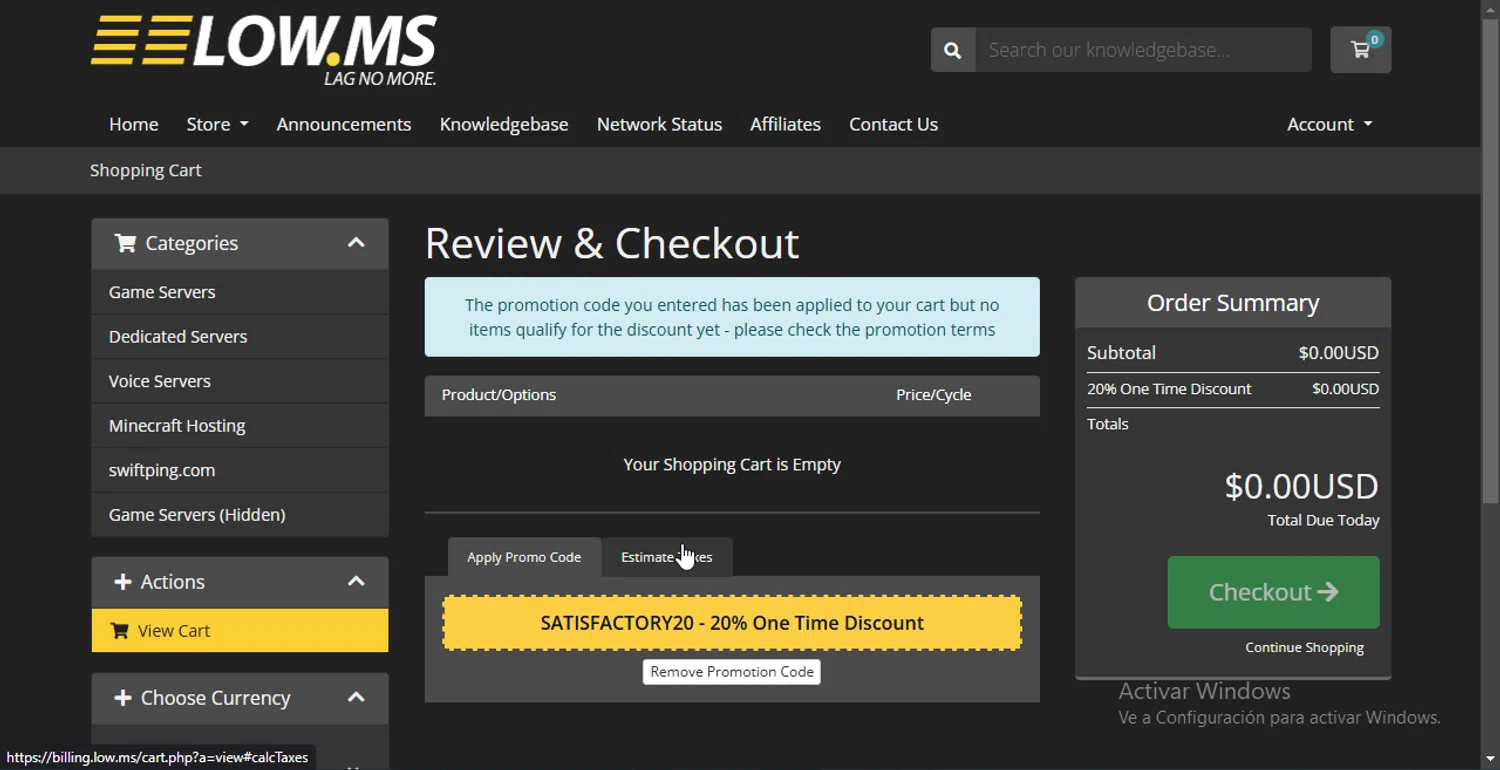
Task: Click the plus icon beside Choose Currency
Action: (123, 698)
